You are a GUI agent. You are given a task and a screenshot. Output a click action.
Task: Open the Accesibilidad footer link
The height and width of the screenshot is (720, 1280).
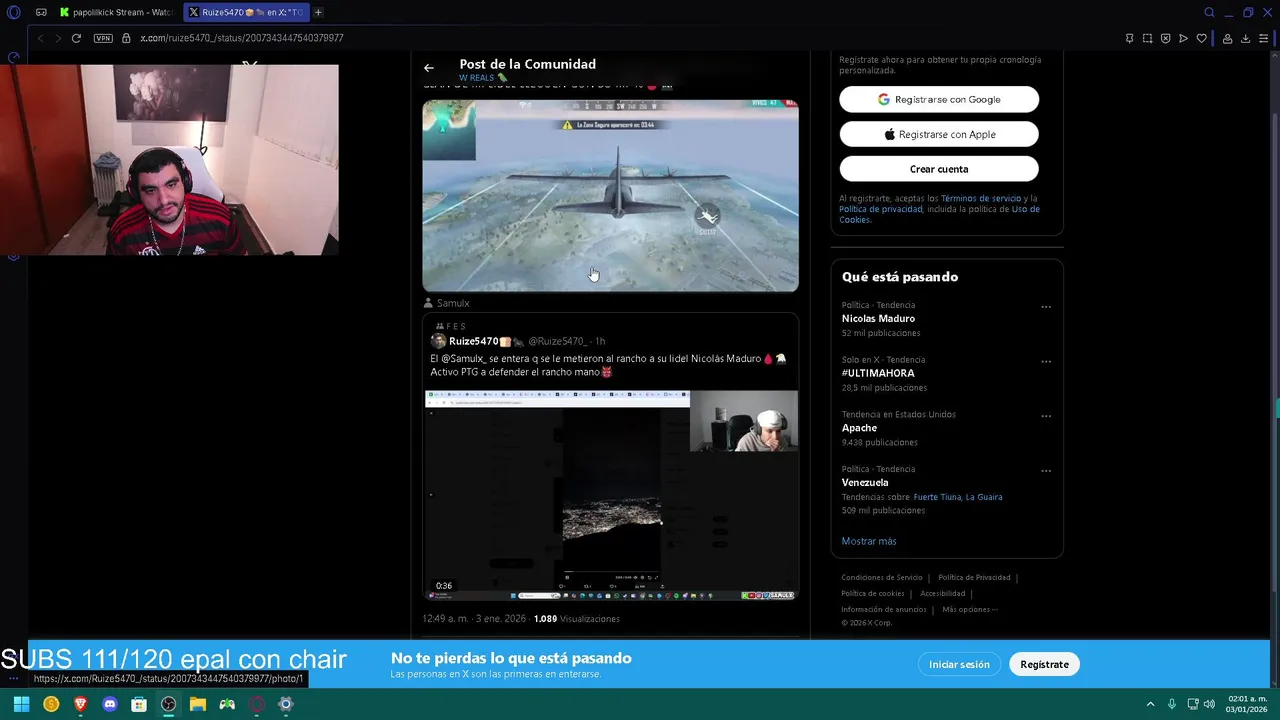pyautogui.click(x=943, y=594)
